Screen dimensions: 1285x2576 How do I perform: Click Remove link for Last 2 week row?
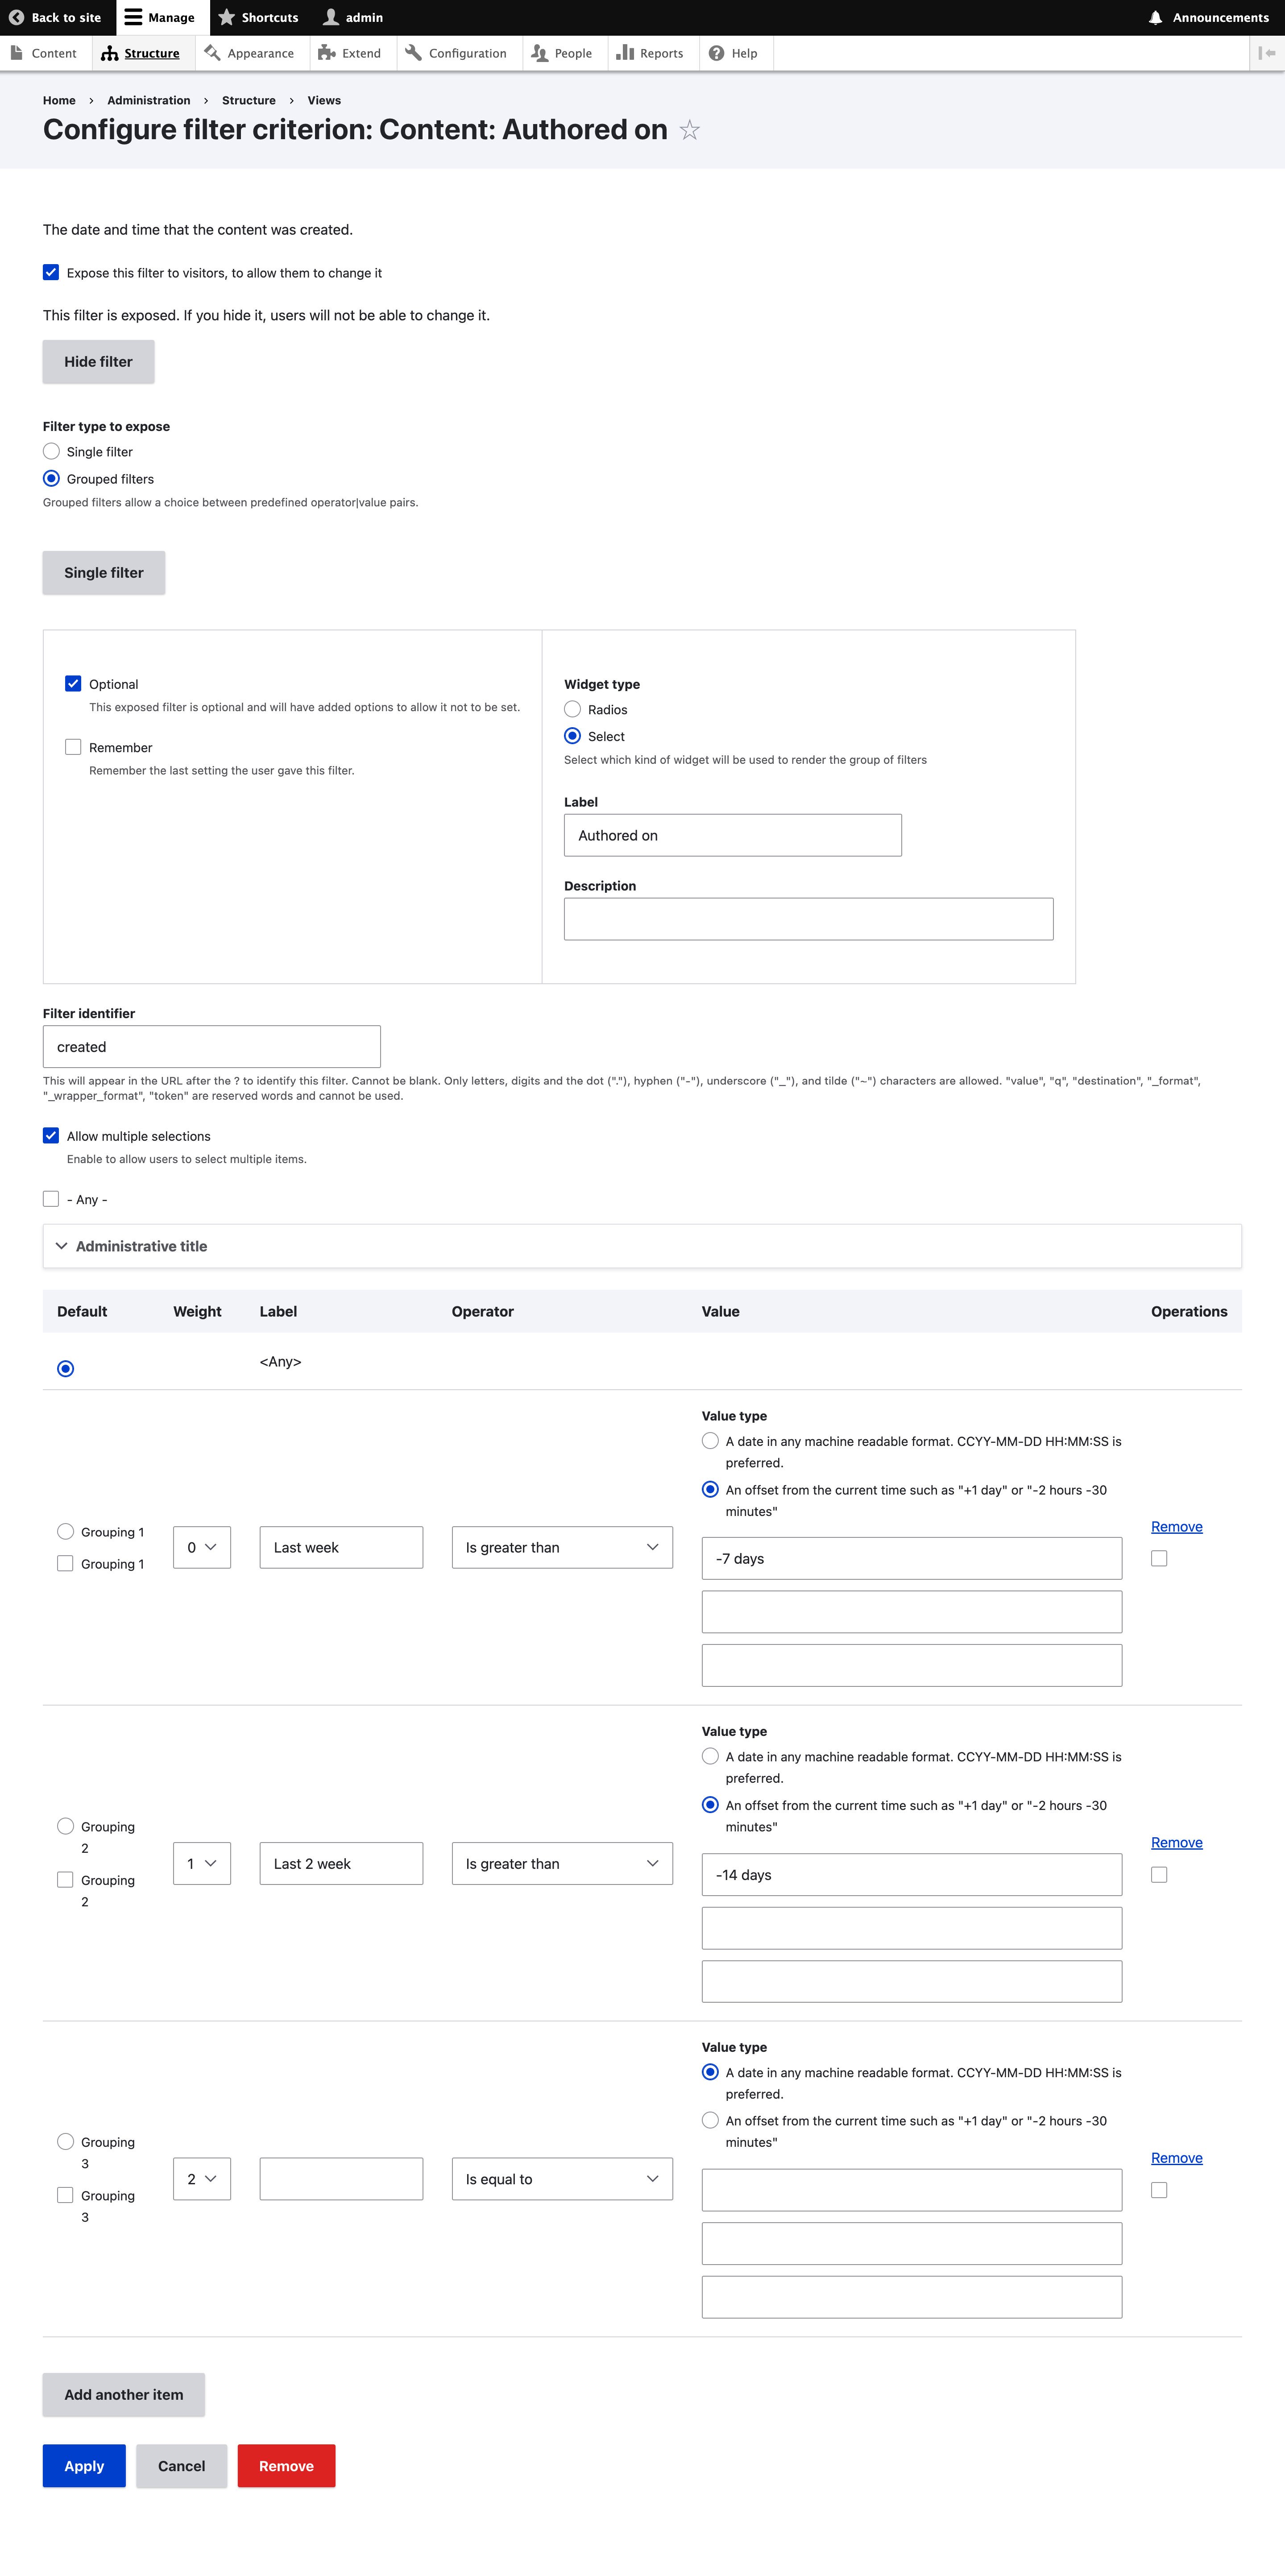coord(1176,1842)
